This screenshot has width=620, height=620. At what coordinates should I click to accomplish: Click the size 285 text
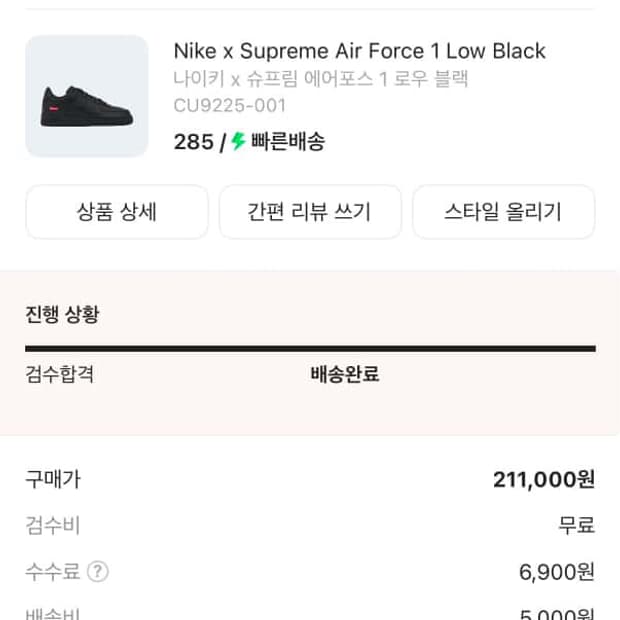coord(193,142)
